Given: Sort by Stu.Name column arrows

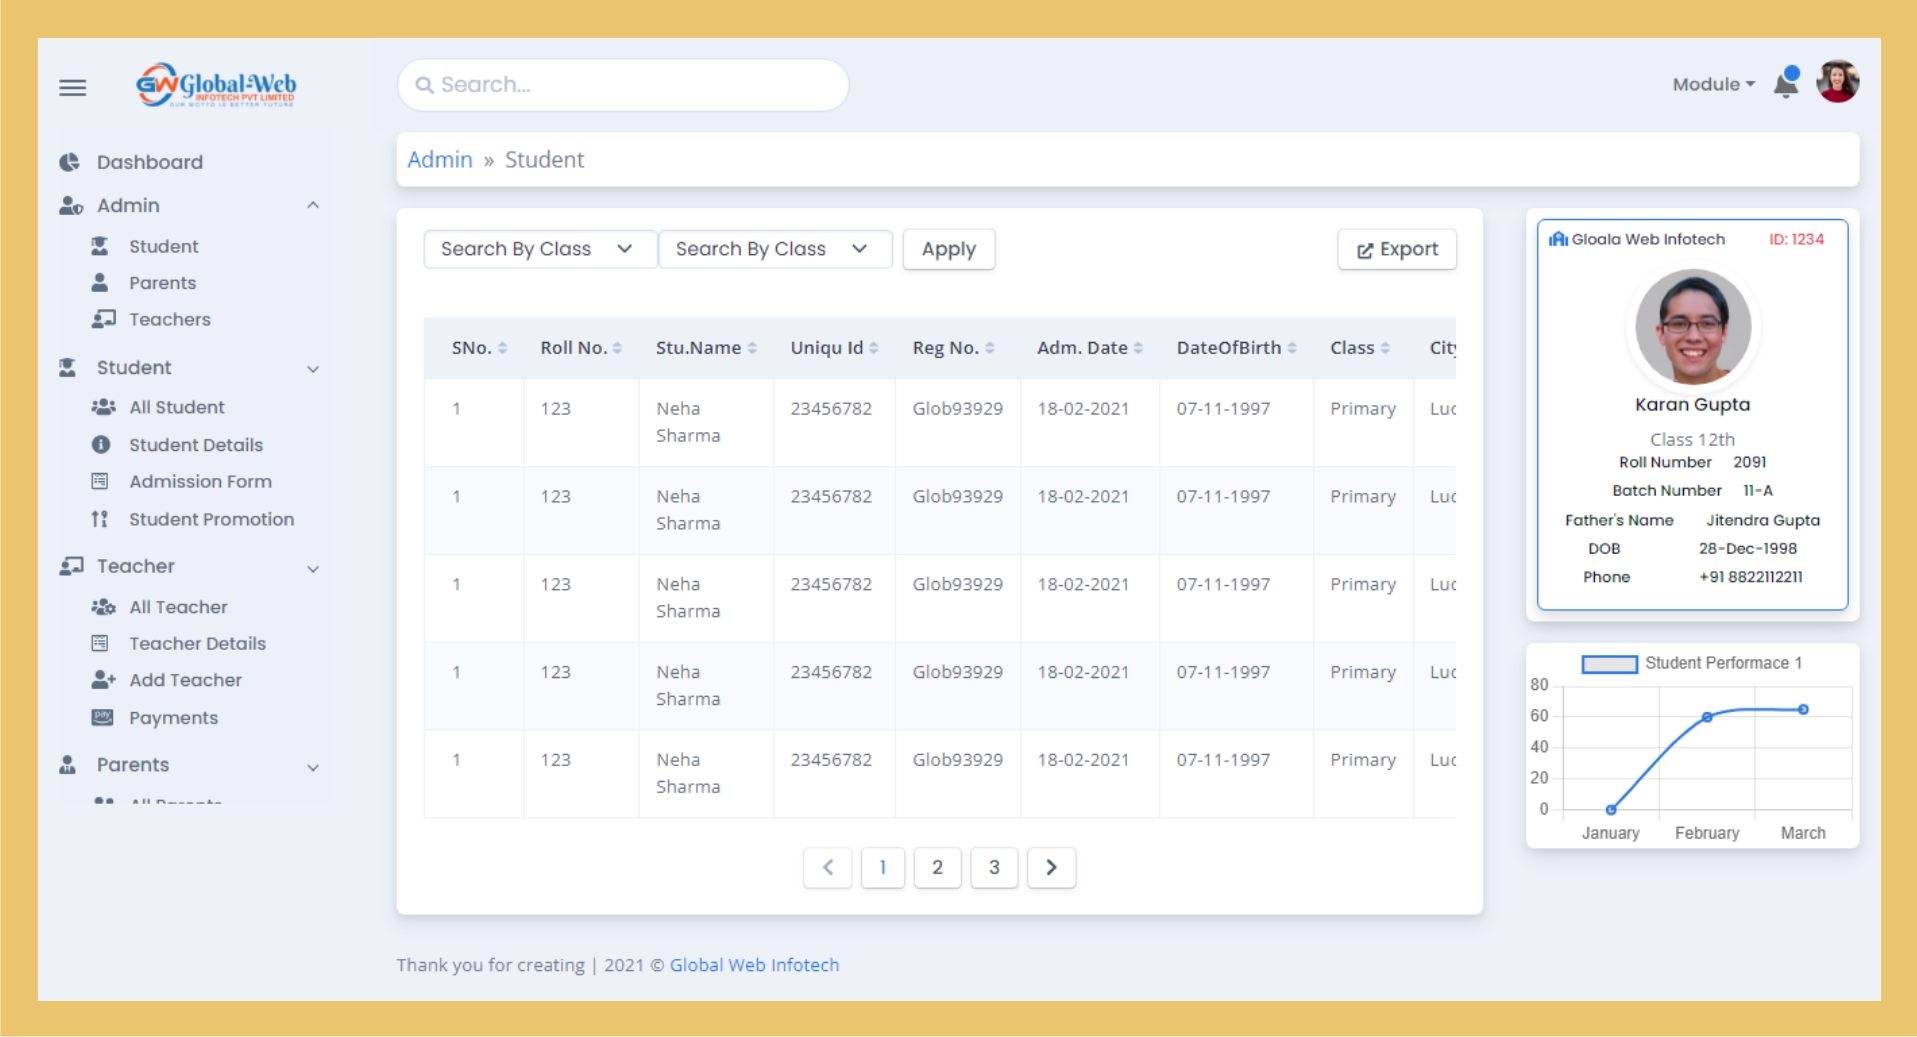Looking at the screenshot, I should pos(752,348).
